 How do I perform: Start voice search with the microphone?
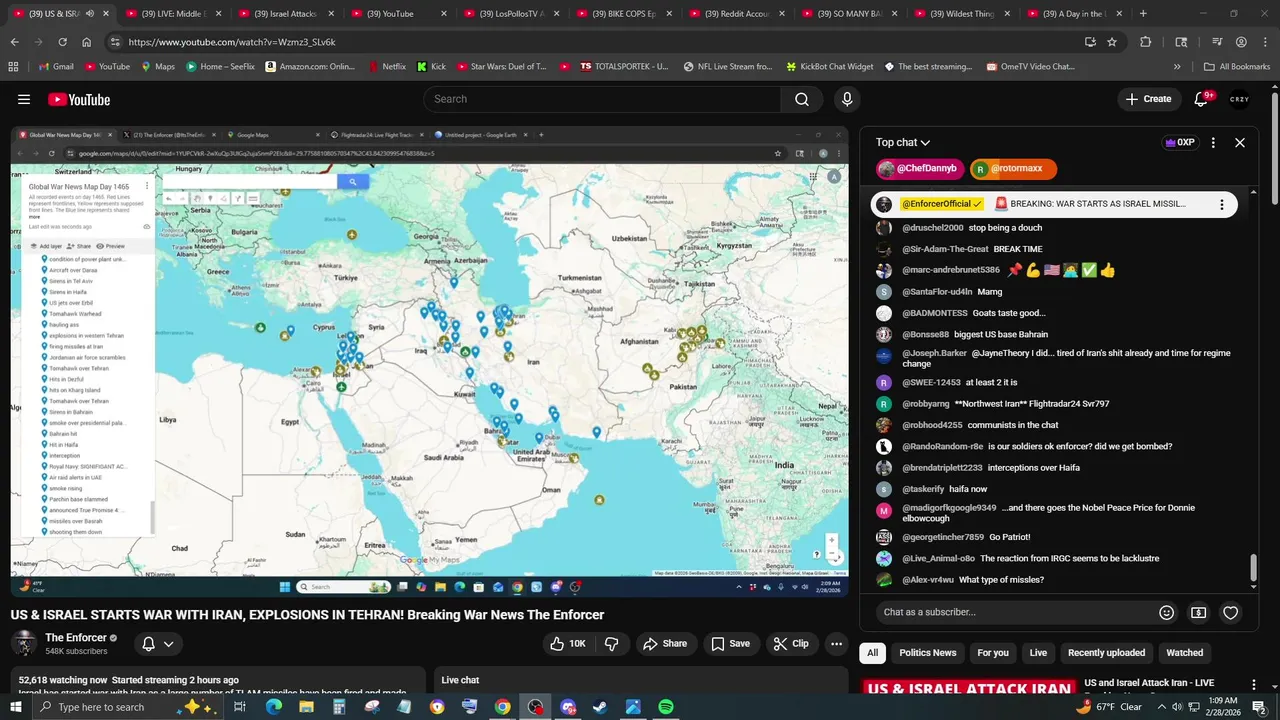pyautogui.click(x=847, y=99)
